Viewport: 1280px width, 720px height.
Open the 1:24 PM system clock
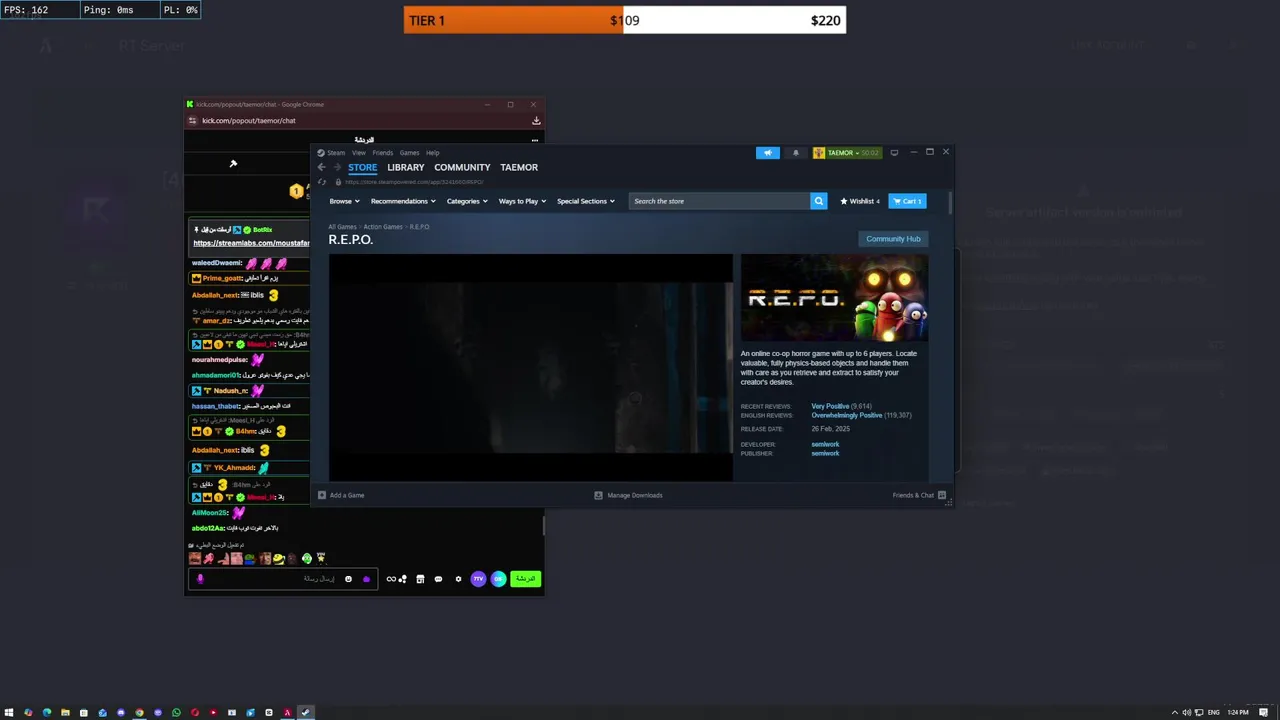1238,712
